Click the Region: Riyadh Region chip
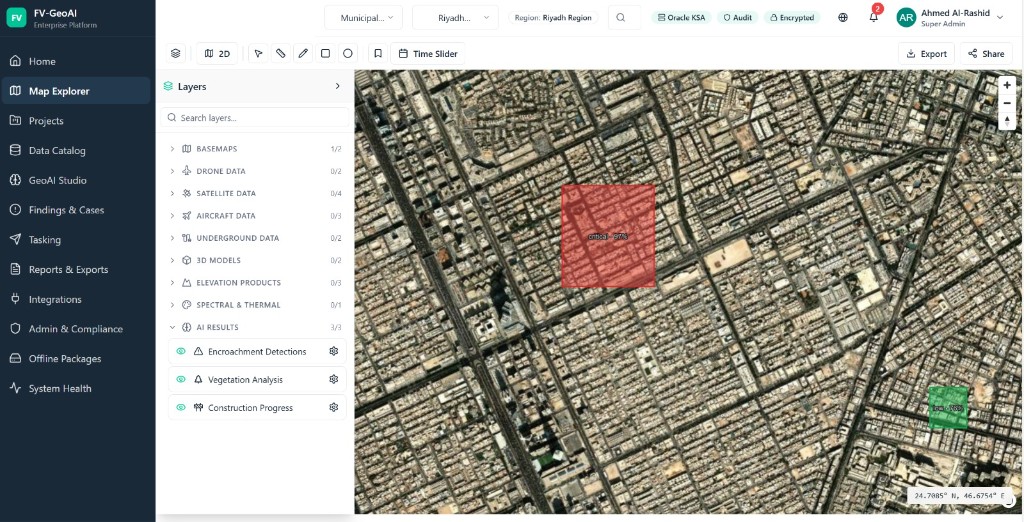This screenshot has width=1024, height=522. pos(552,18)
